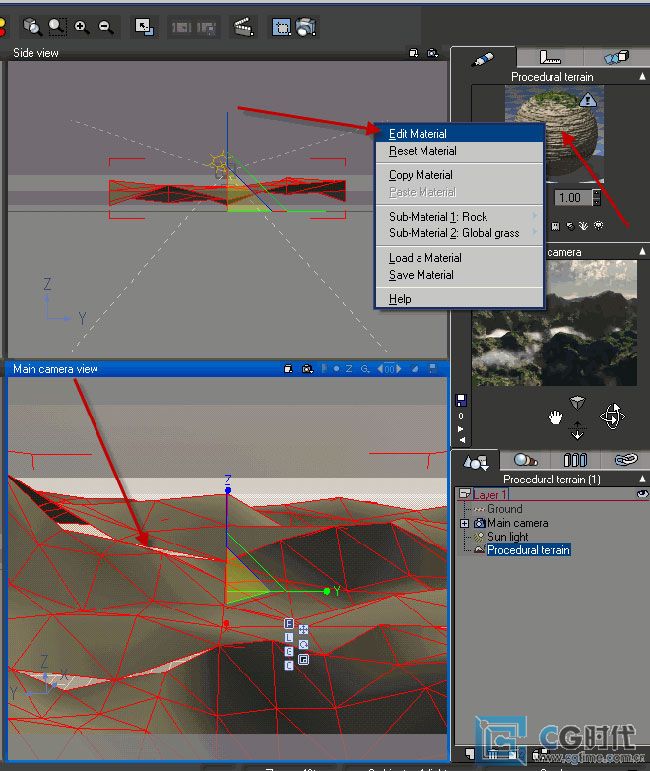The width and height of the screenshot is (650, 771).
Task: Click the zoom on selected objects icon
Action: point(32,27)
